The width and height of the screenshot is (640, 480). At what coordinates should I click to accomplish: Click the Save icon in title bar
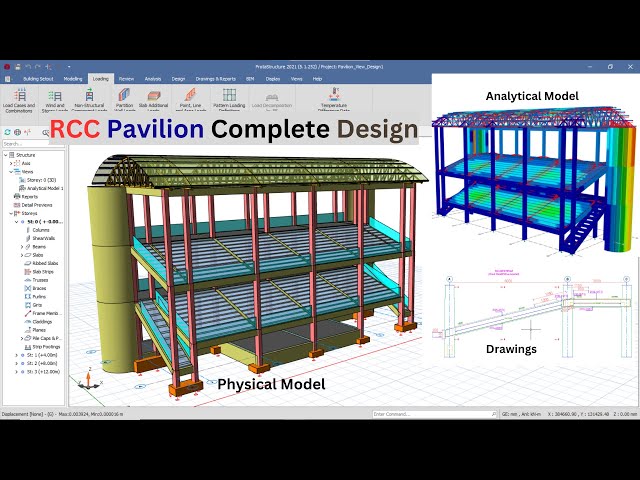tap(18, 67)
